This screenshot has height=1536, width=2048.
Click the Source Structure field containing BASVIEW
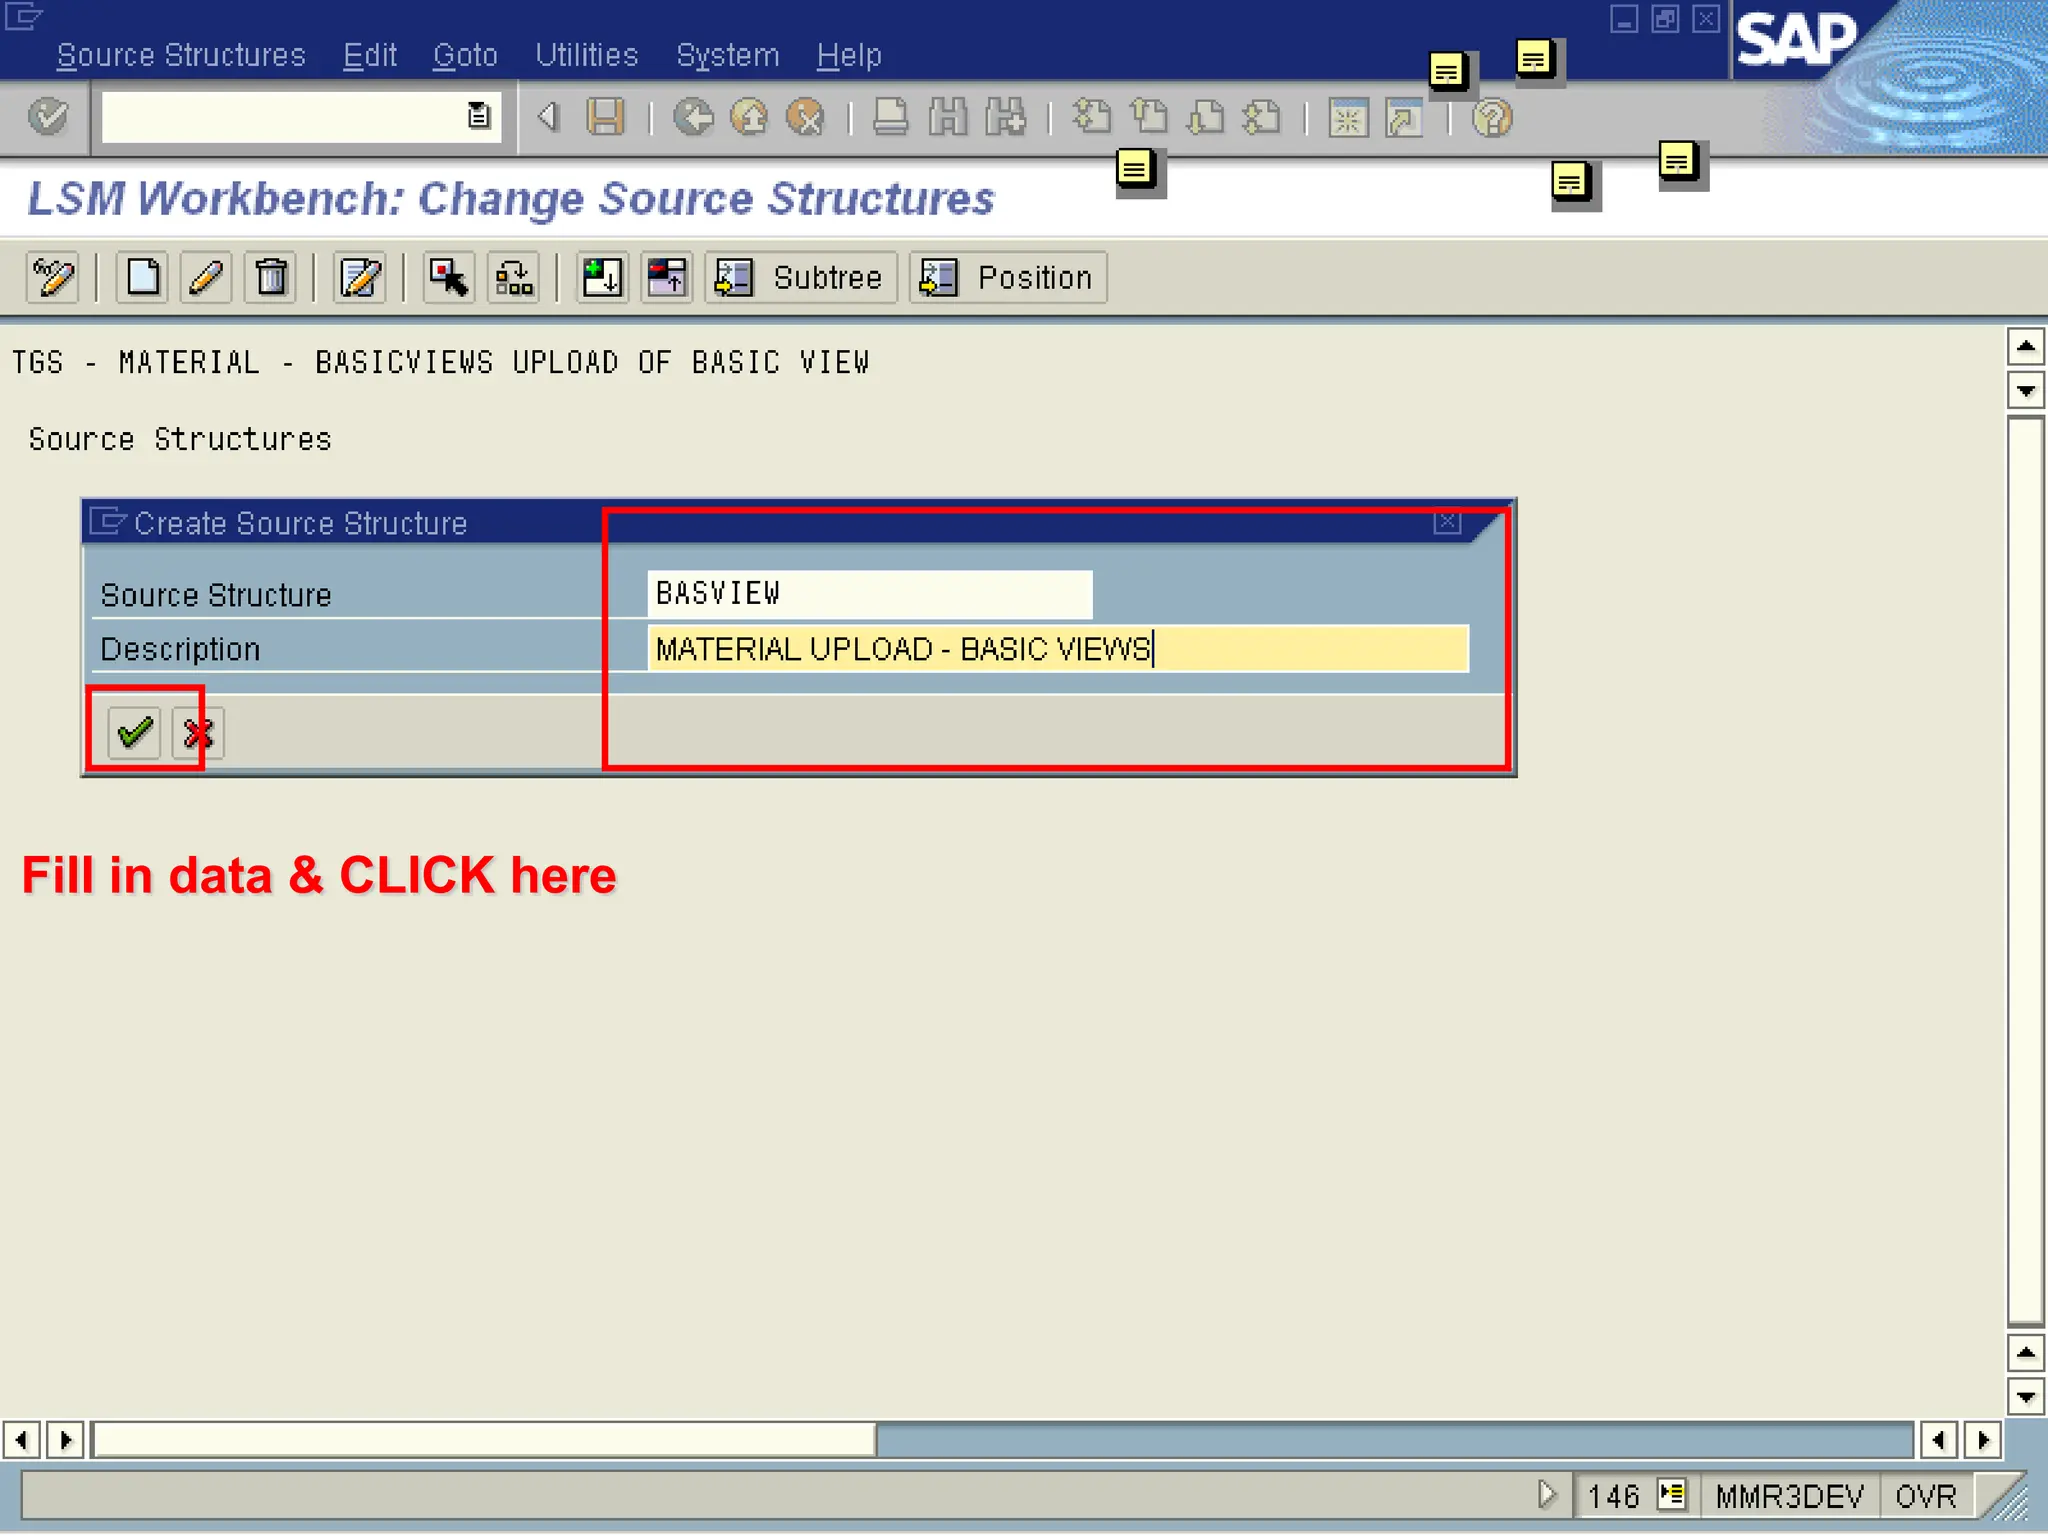click(870, 594)
